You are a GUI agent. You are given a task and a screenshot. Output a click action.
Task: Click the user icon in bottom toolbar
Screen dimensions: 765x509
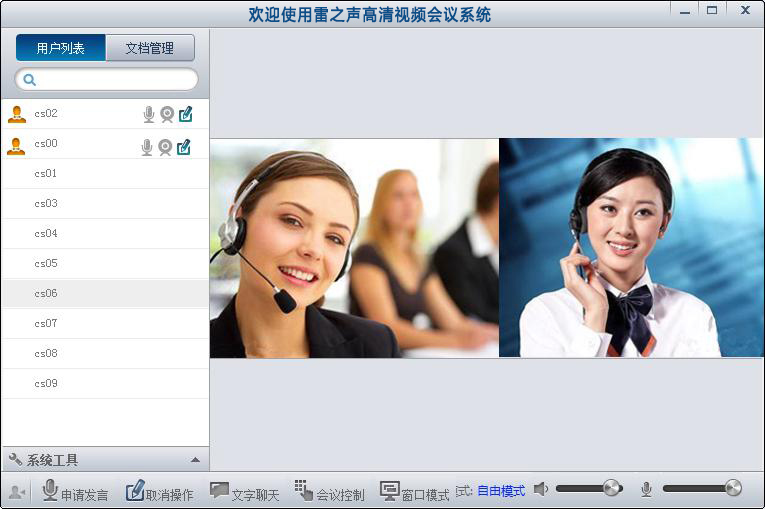[17, 492]
